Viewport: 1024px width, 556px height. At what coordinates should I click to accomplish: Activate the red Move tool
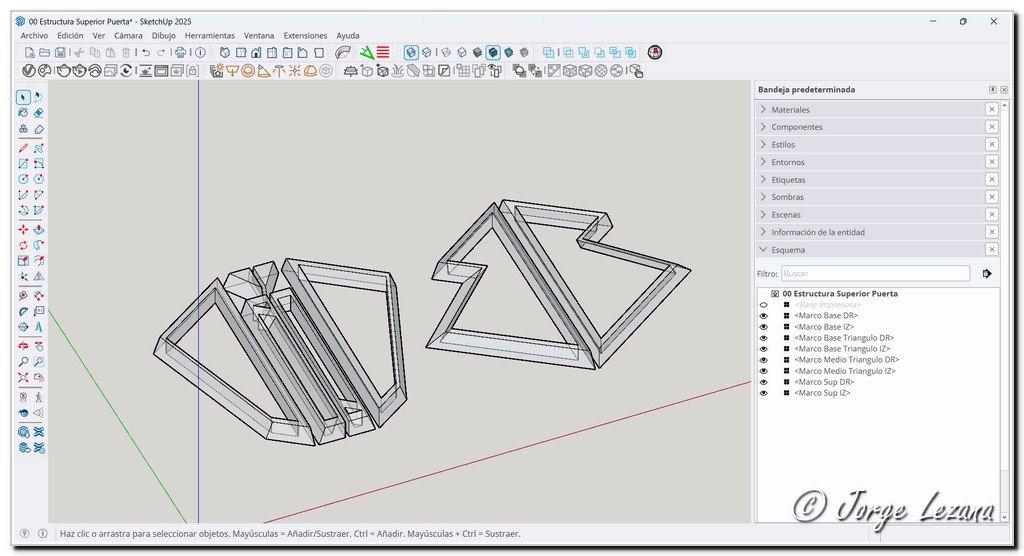(23, 229)
